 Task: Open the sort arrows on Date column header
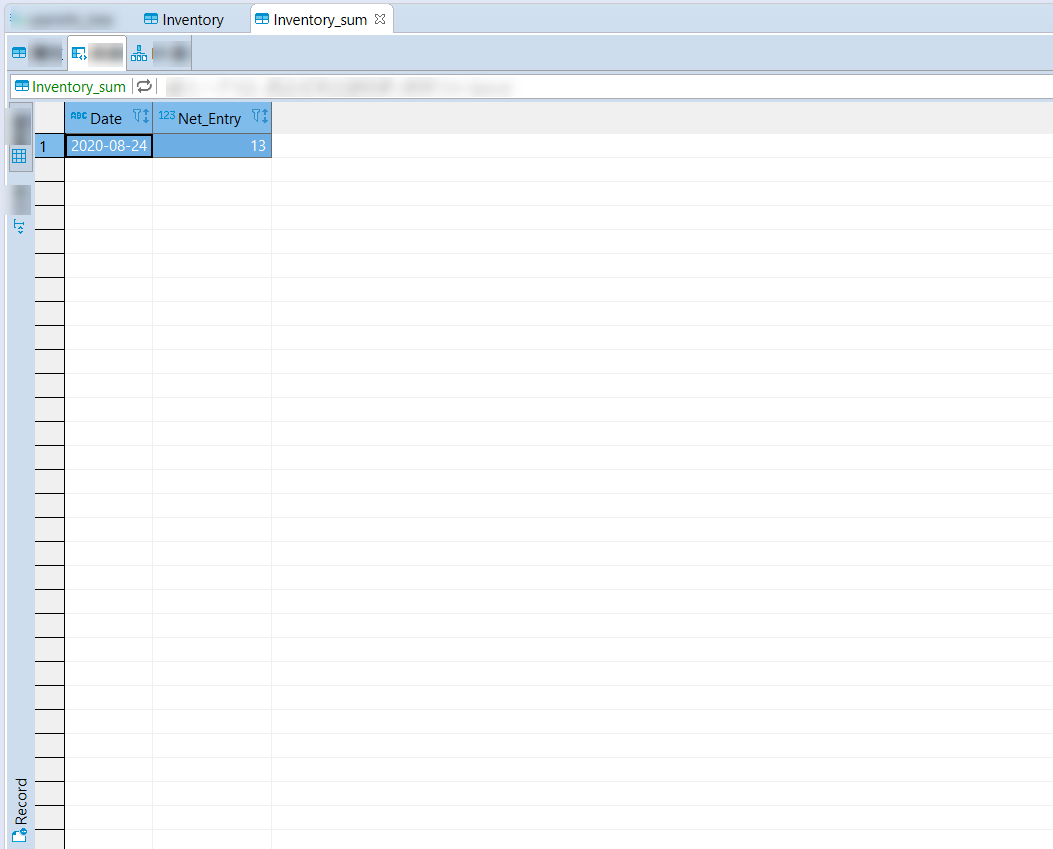coord(144,117)
